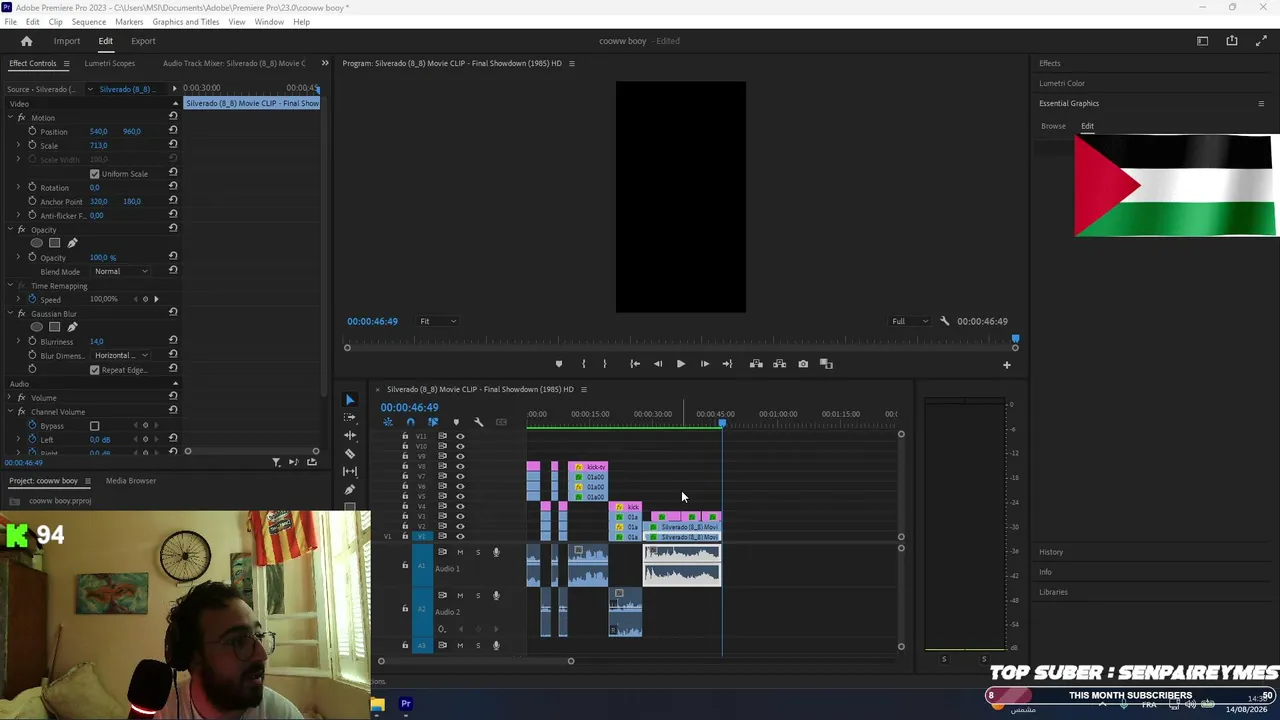Select the Ripple Edit tool
The height and width of the screenshot is (720, 1280).
[350, 436]
